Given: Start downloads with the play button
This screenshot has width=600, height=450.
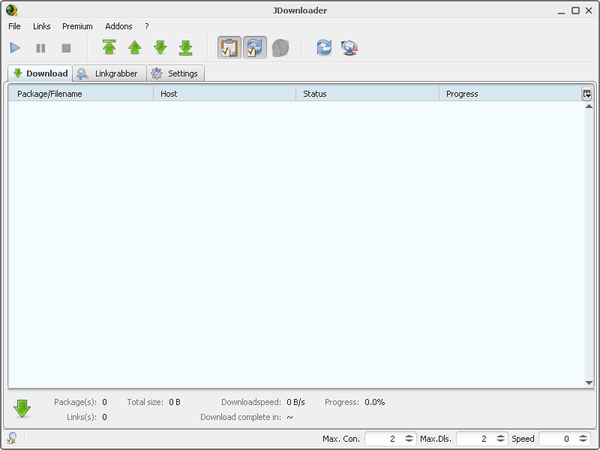Looking at the screenshot, I should pos(15,48).
